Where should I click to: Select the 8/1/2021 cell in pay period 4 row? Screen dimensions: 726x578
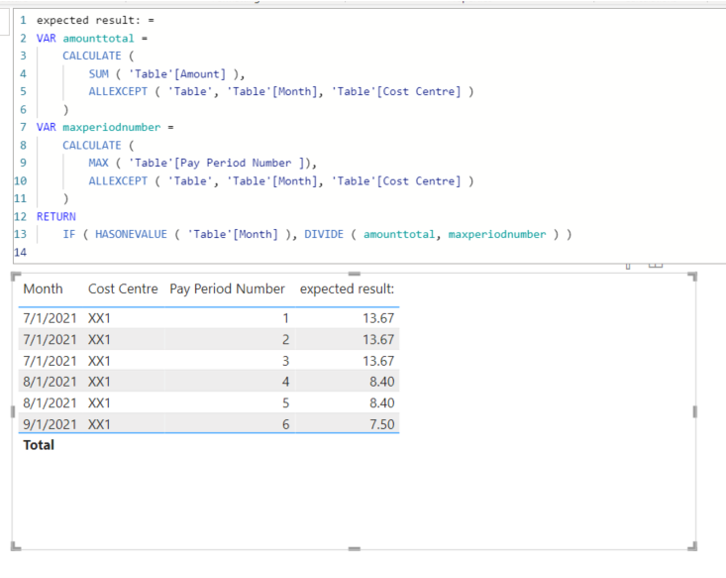[50, 382]
